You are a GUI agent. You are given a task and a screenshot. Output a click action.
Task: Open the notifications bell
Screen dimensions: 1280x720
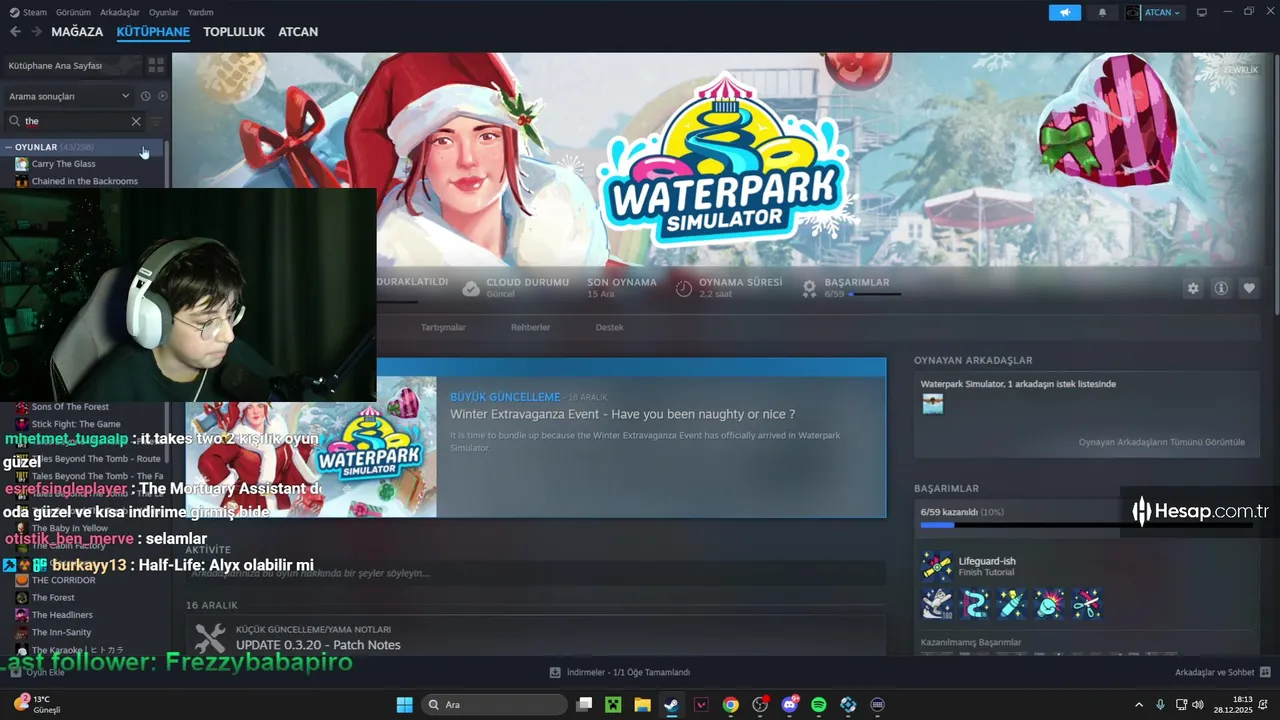tap(1103, 12)
